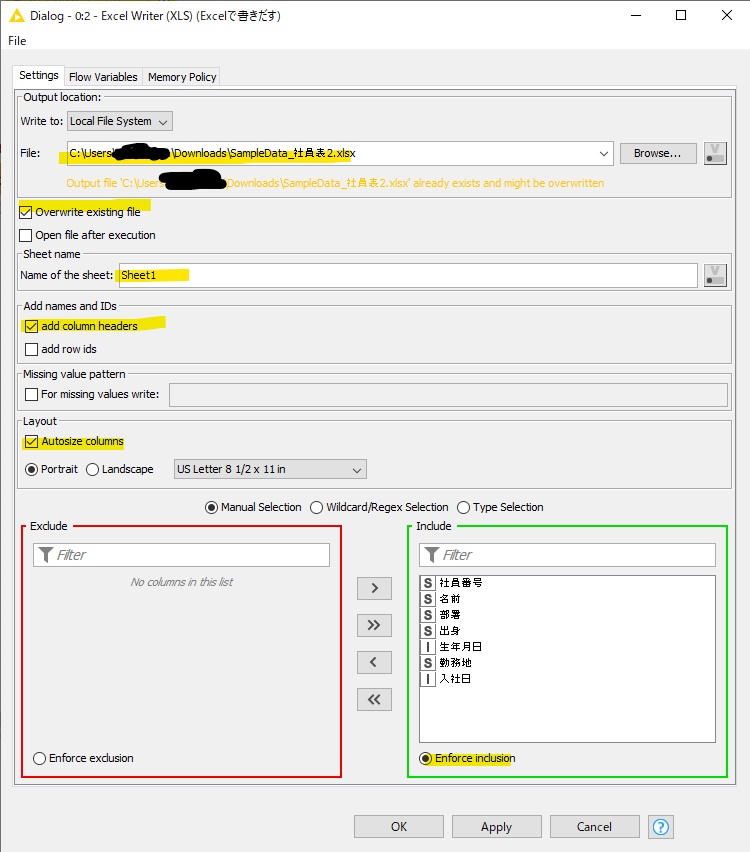Enable add row ids checkbox

(32, 349)
